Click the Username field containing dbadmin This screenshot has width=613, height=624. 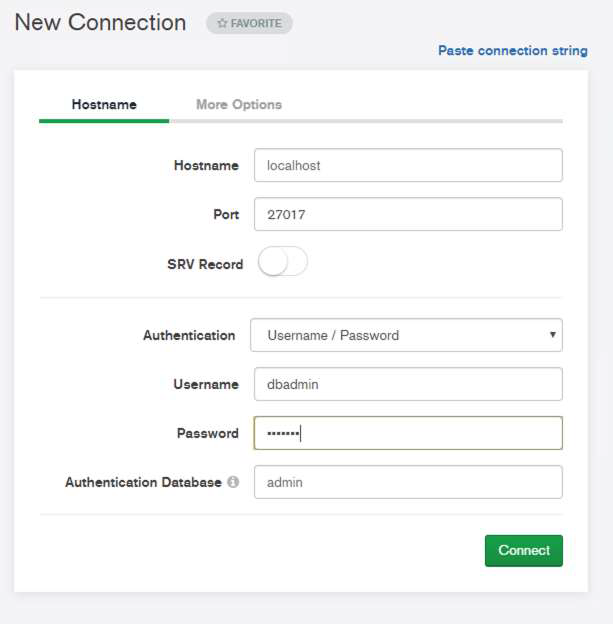(408, 384)
